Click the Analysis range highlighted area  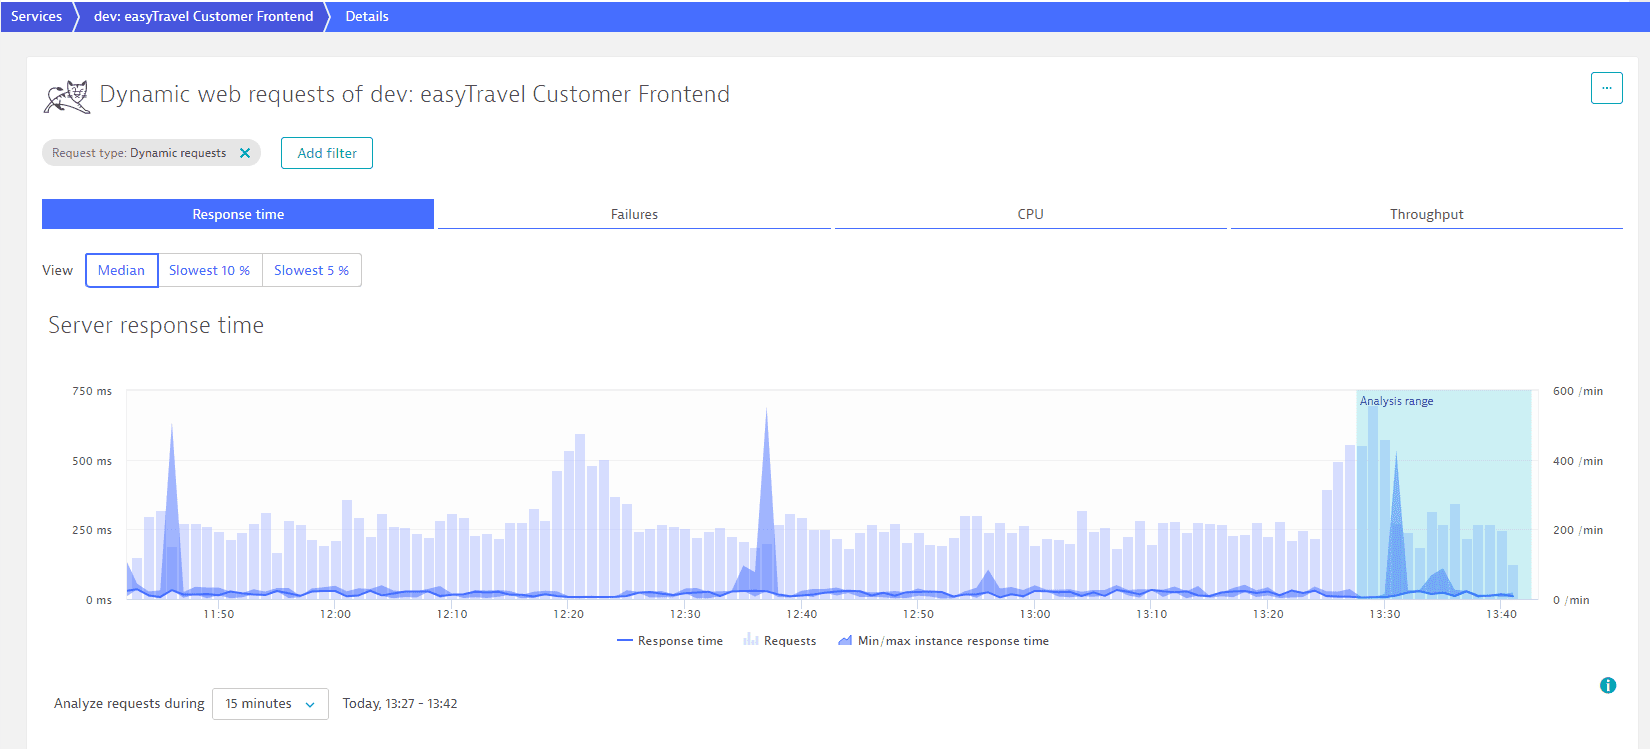(x=1444, y=494)
